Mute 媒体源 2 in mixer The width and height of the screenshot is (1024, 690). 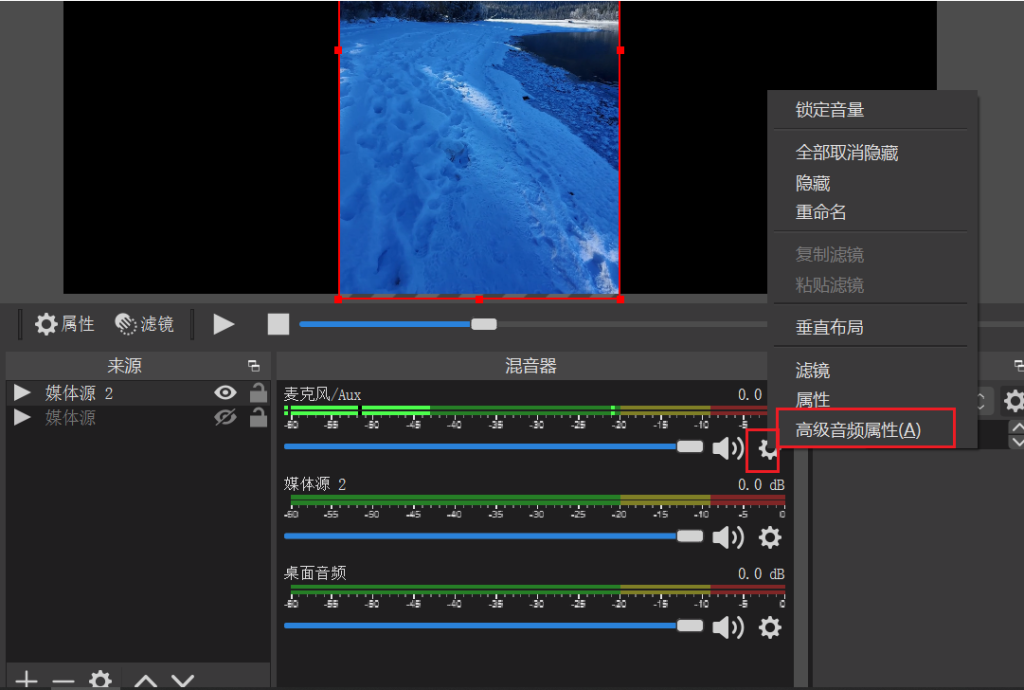(x=728, y=537)
